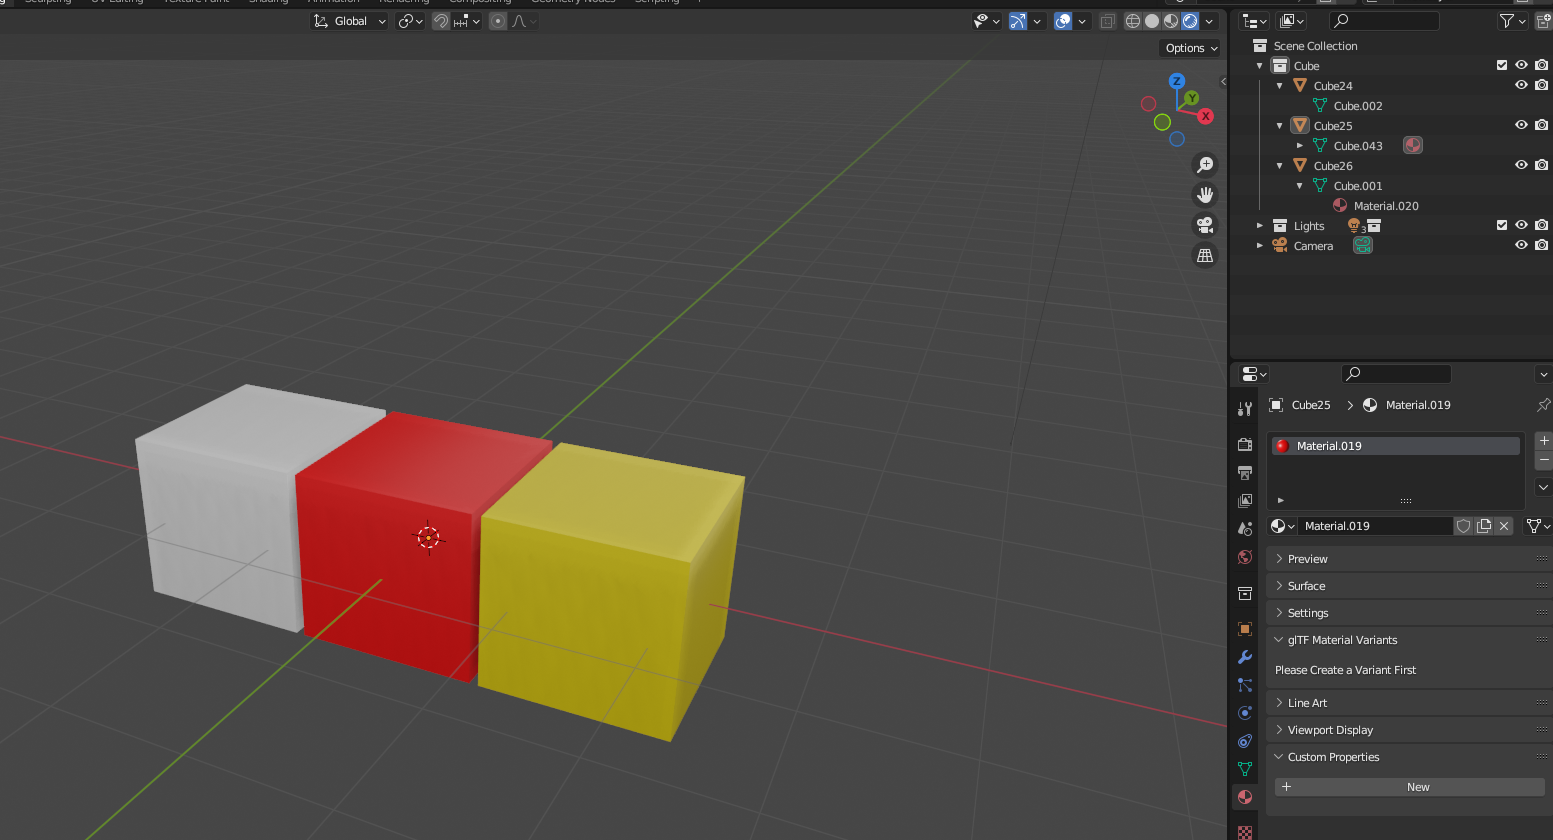
Task: Open the Scripting workspace tab
Action: [656, 2]
